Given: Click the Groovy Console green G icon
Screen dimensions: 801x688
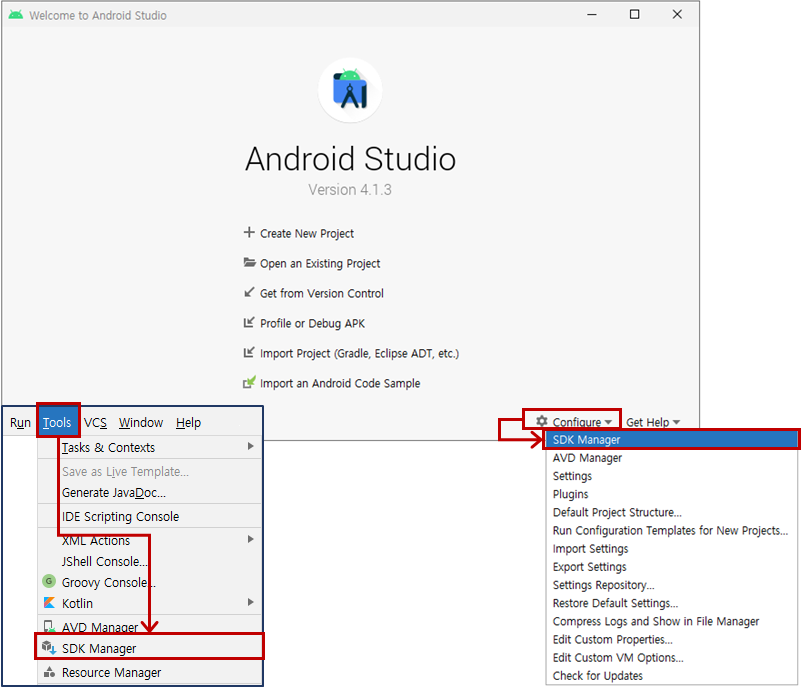Looking at the screenshot, I should tap(49, 581).
